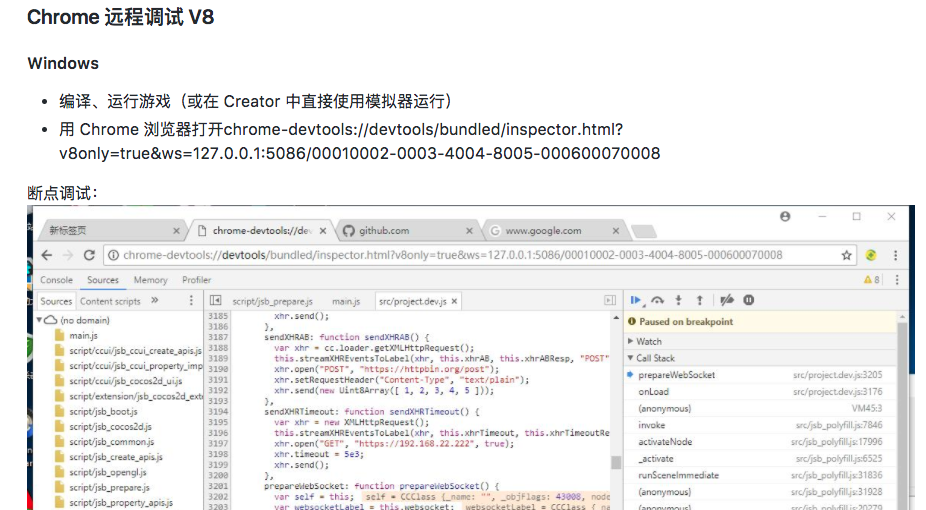Viewport: 926px width, 510px height.
Task: Open script/ccui/jsb_cocos2d_ui.js in file tree
Action: pos(125,381)
